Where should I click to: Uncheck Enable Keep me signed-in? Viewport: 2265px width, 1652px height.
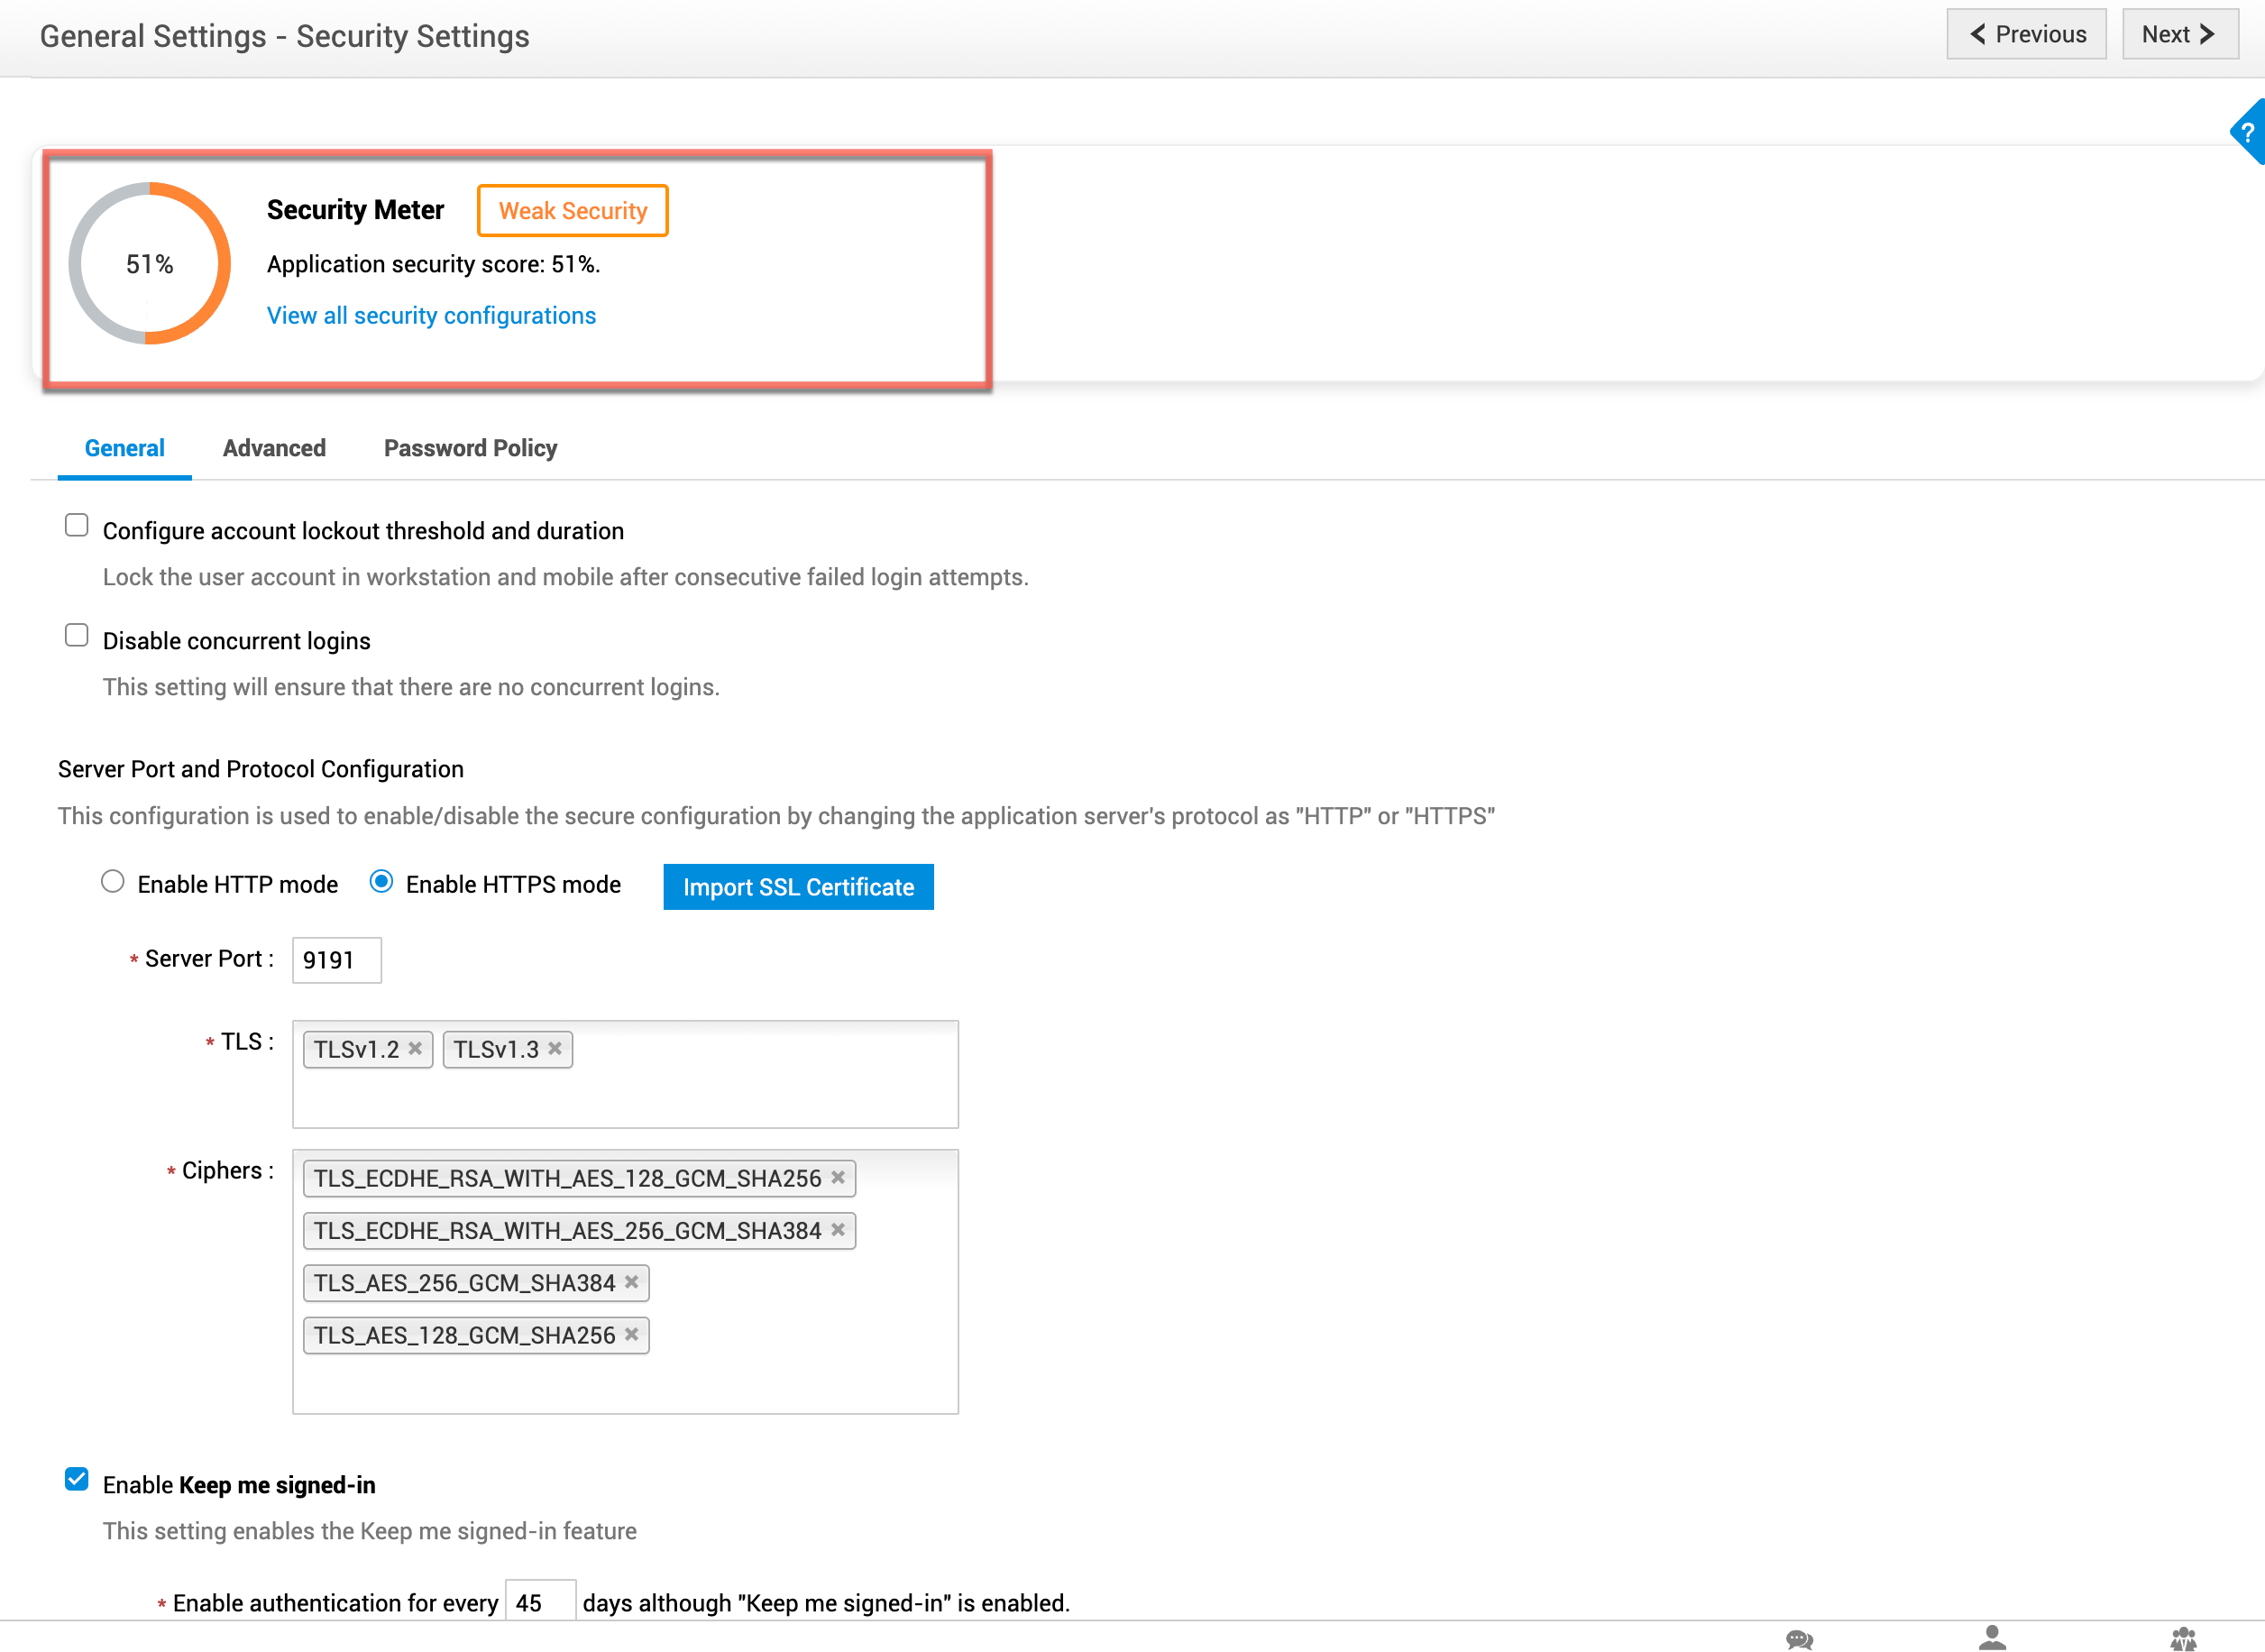coord(77,1479)
